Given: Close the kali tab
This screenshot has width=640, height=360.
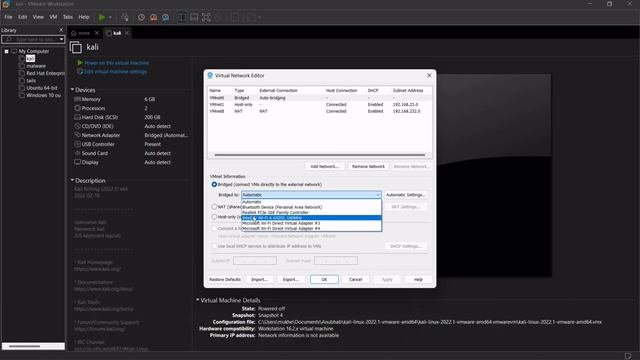Looking at the screenshot, I should click(x=127, y=33).
